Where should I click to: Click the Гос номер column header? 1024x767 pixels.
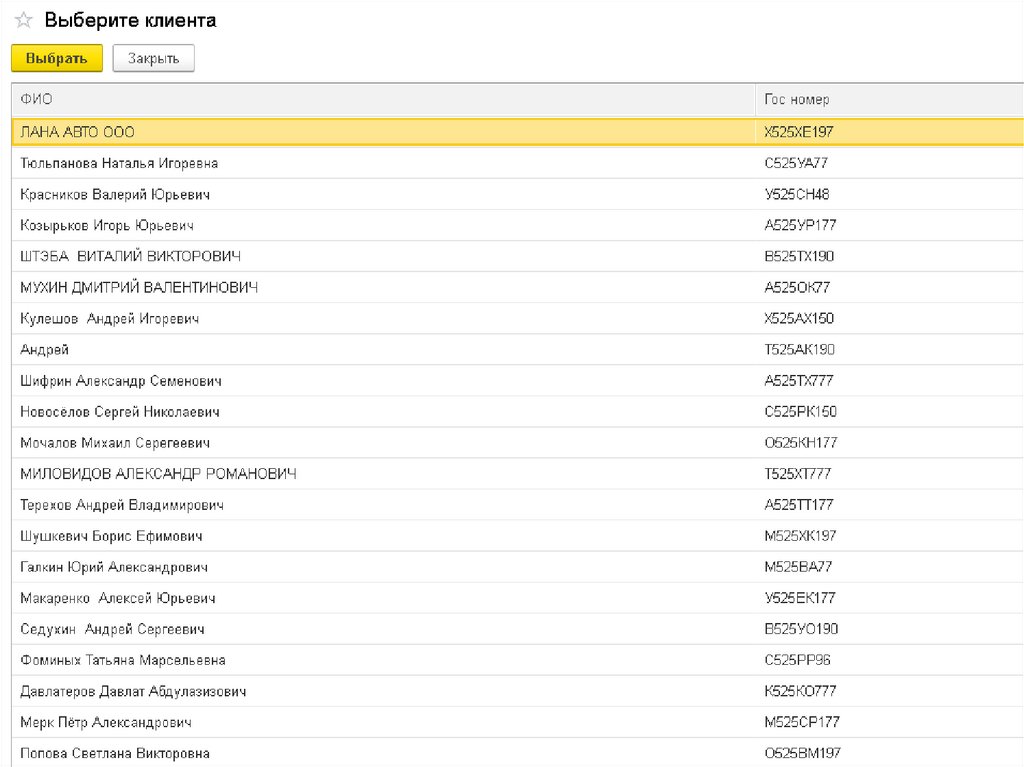pyautogui.click(x=796, y=100)
